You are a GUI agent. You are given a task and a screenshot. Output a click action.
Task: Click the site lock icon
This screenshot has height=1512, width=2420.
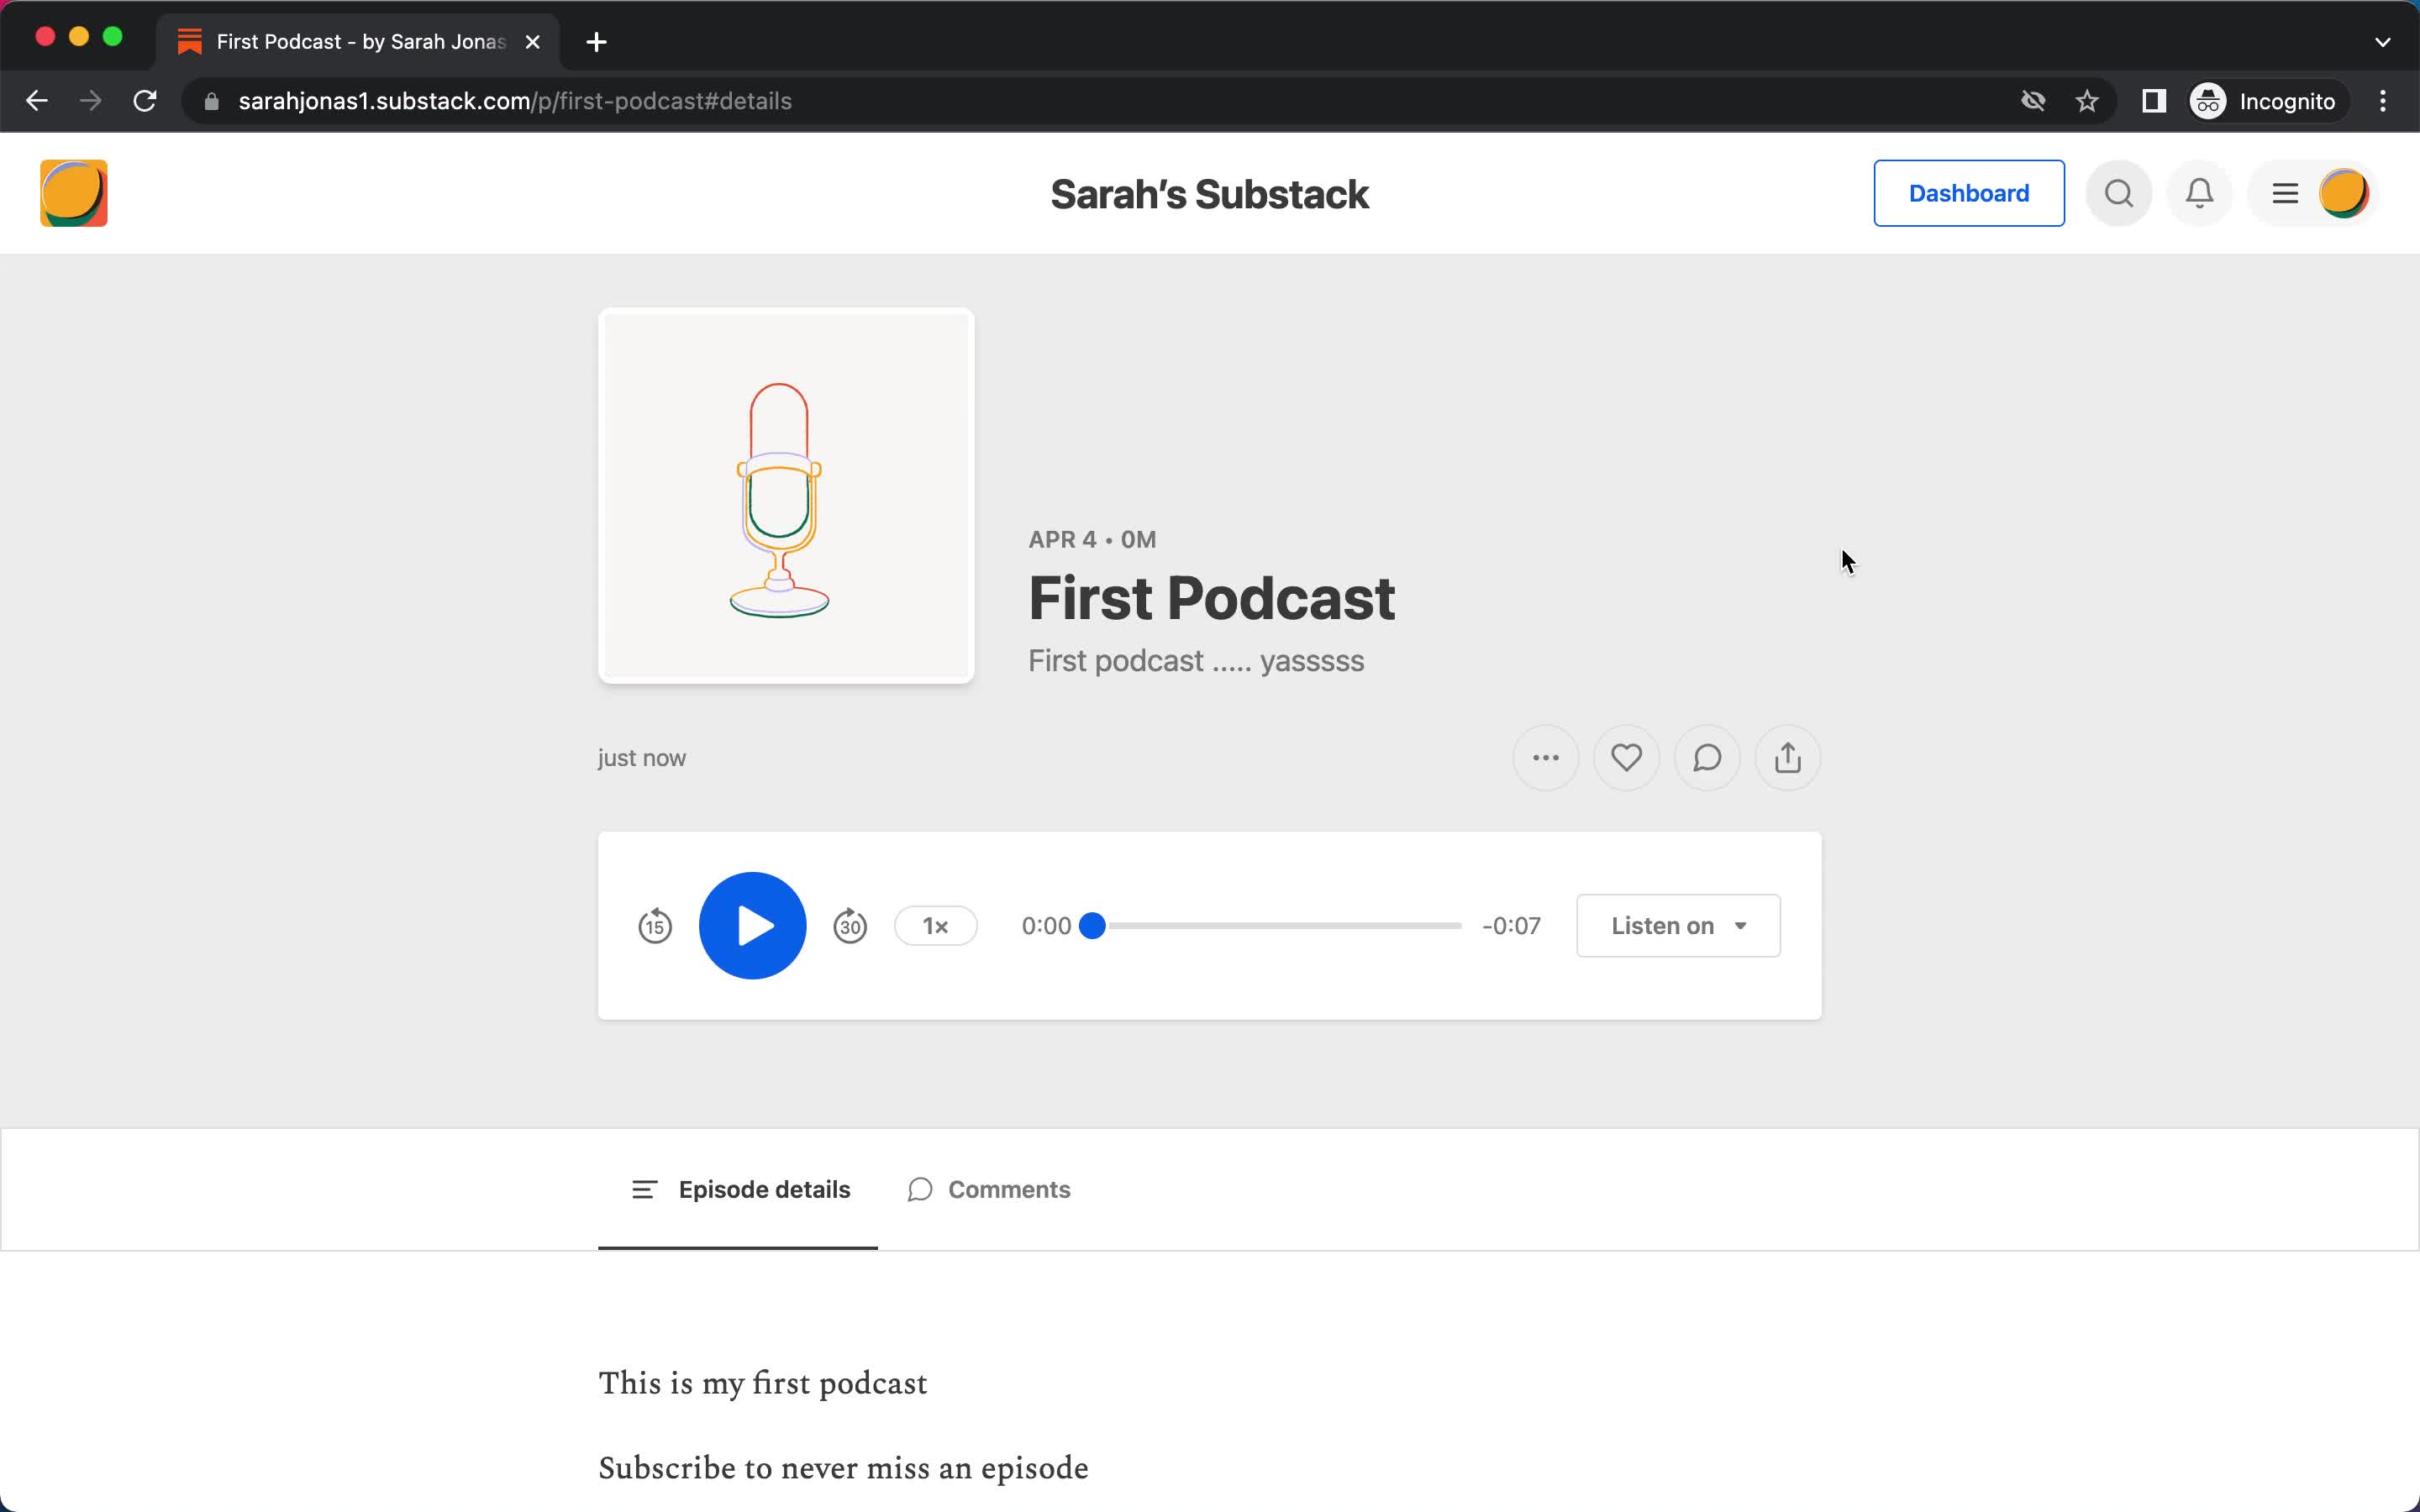pyautogui.click(x=211, y=101)
